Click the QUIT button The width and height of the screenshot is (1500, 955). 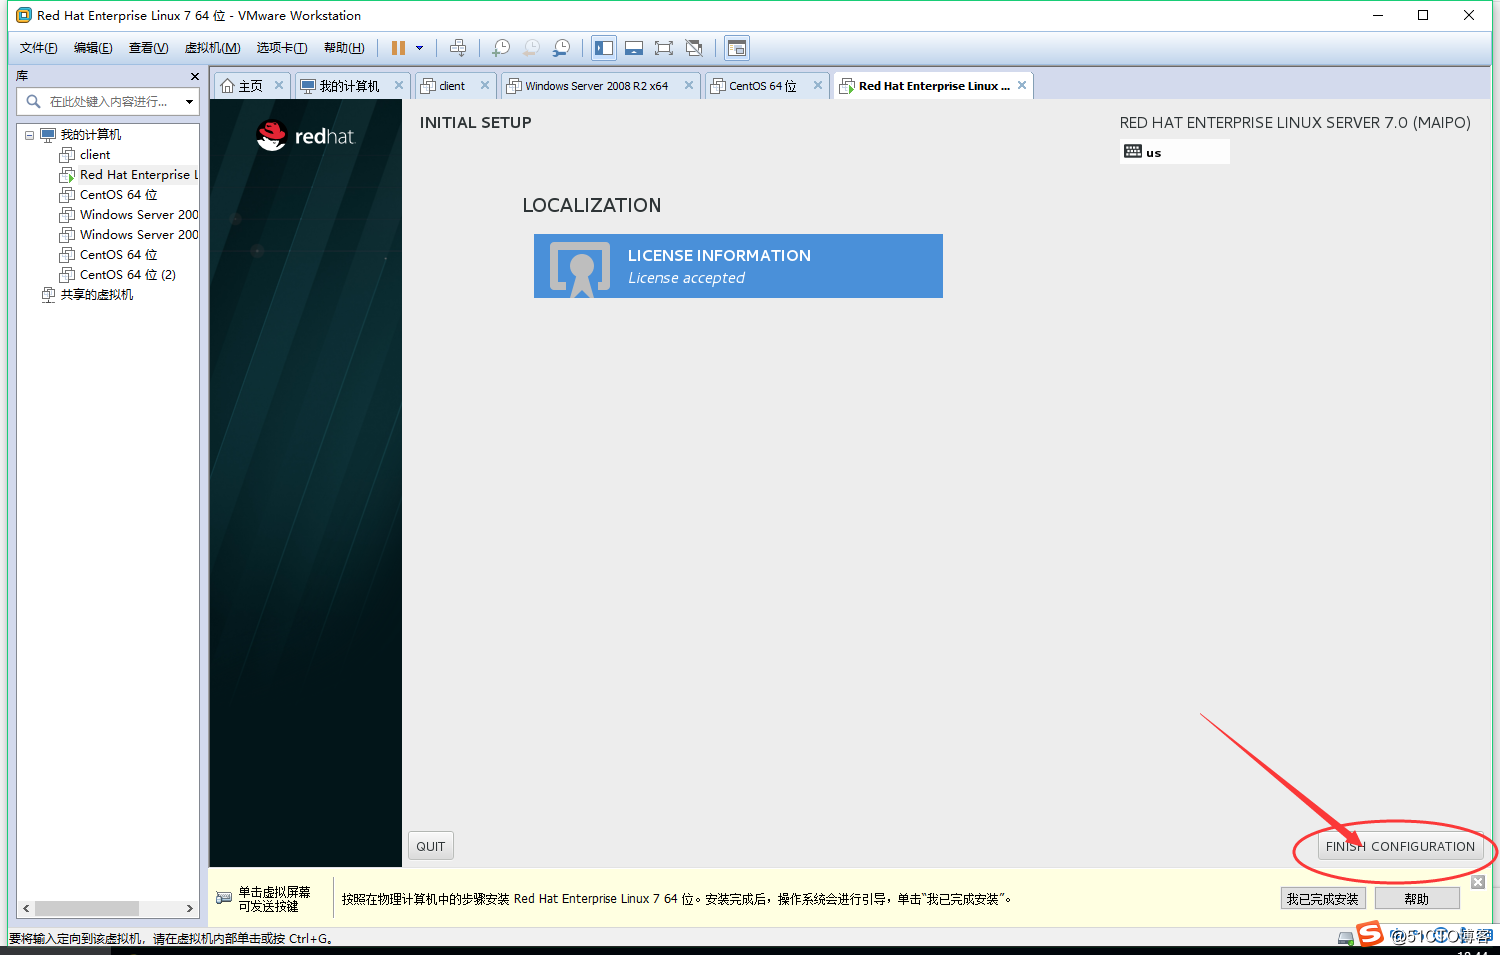coord(431,846)
